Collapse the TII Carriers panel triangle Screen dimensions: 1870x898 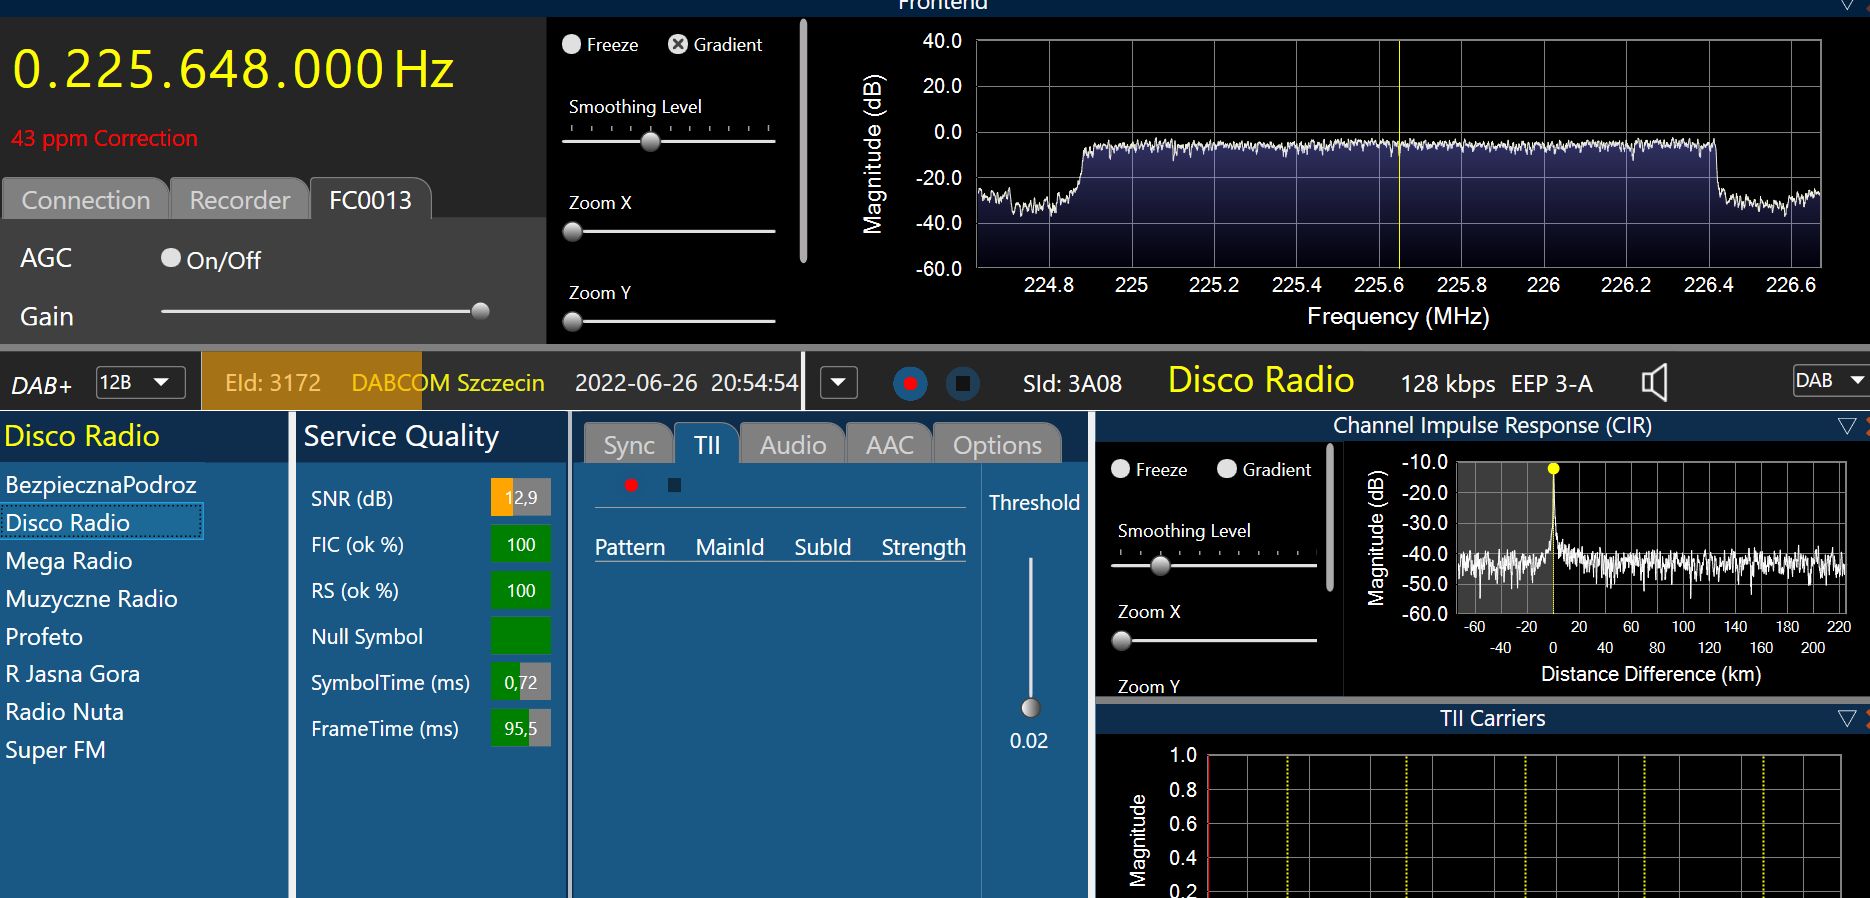click(1846, 719)
